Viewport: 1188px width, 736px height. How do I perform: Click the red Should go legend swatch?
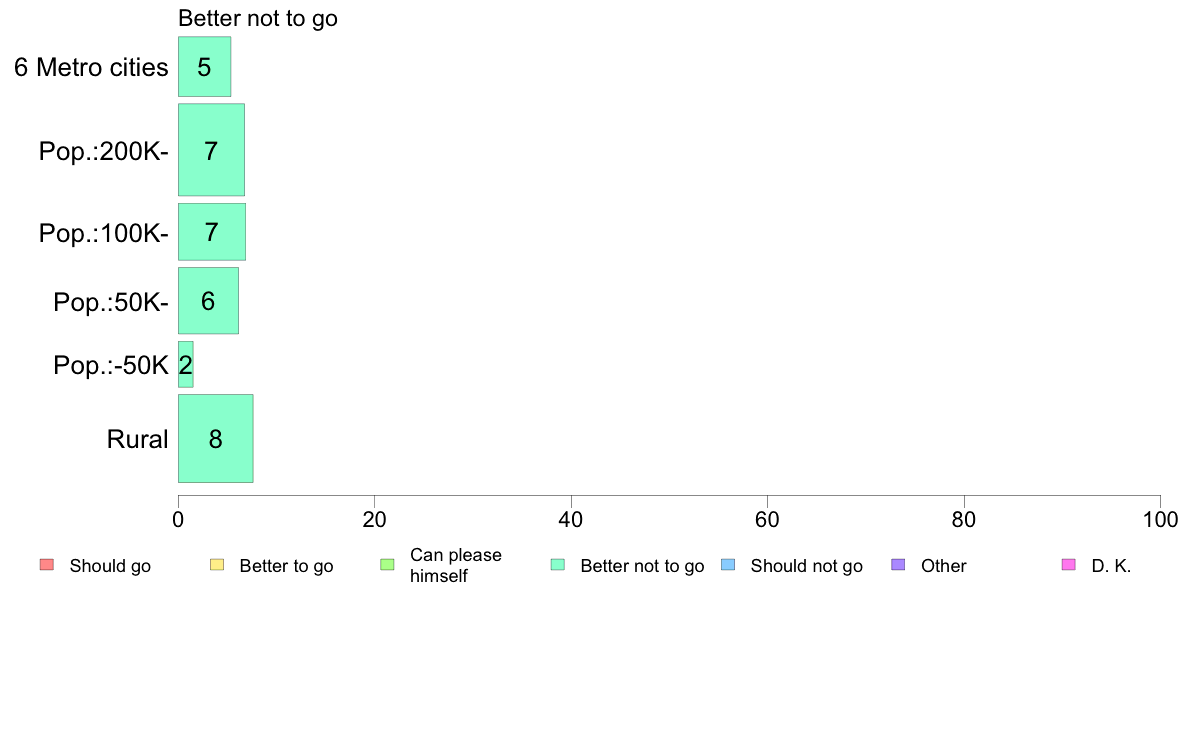click(46, 565)
